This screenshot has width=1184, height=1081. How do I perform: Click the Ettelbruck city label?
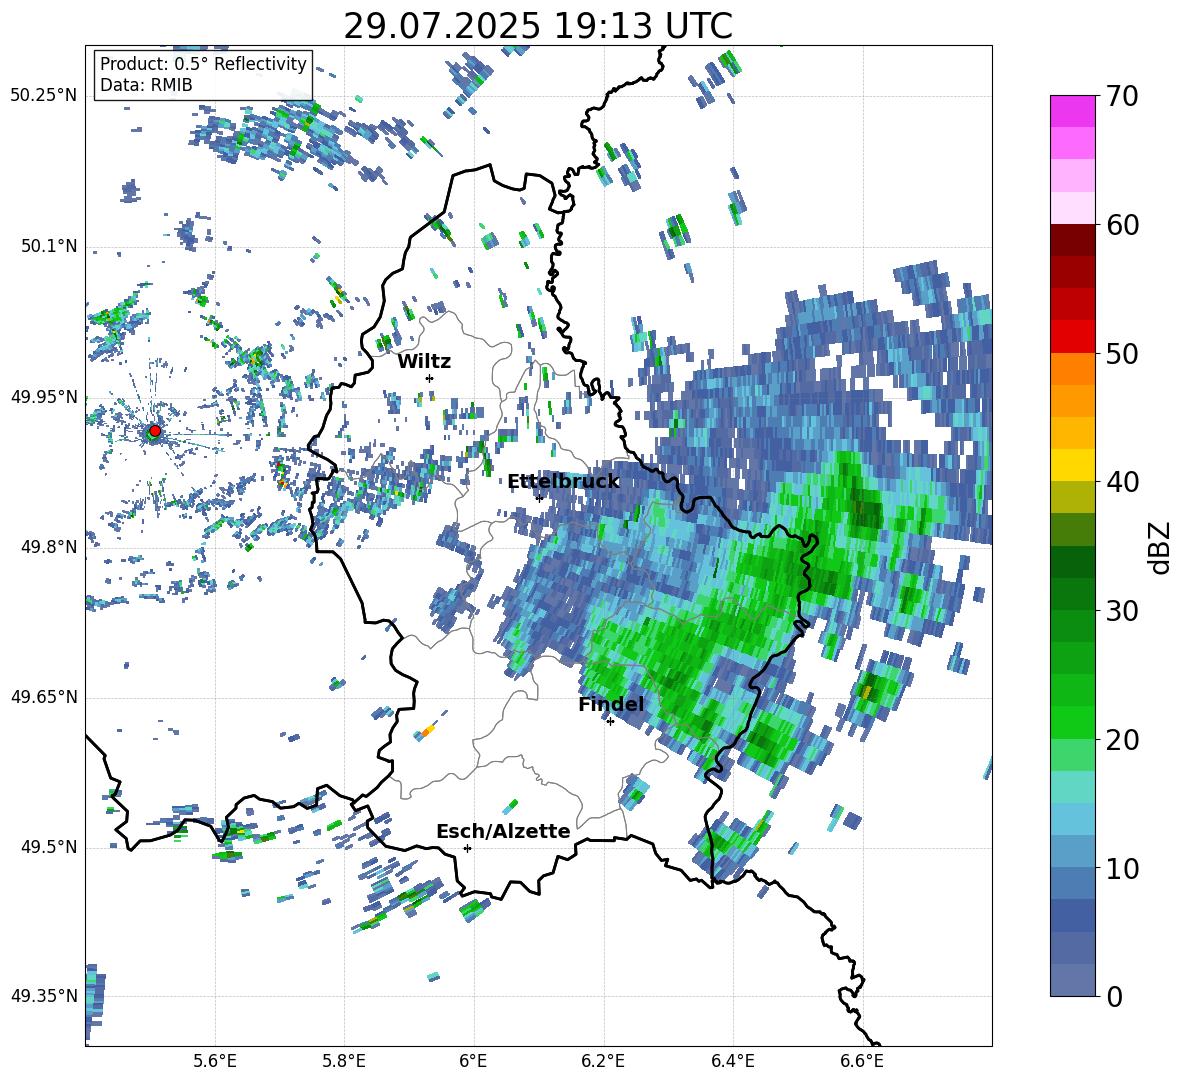(x=563, y=482)
